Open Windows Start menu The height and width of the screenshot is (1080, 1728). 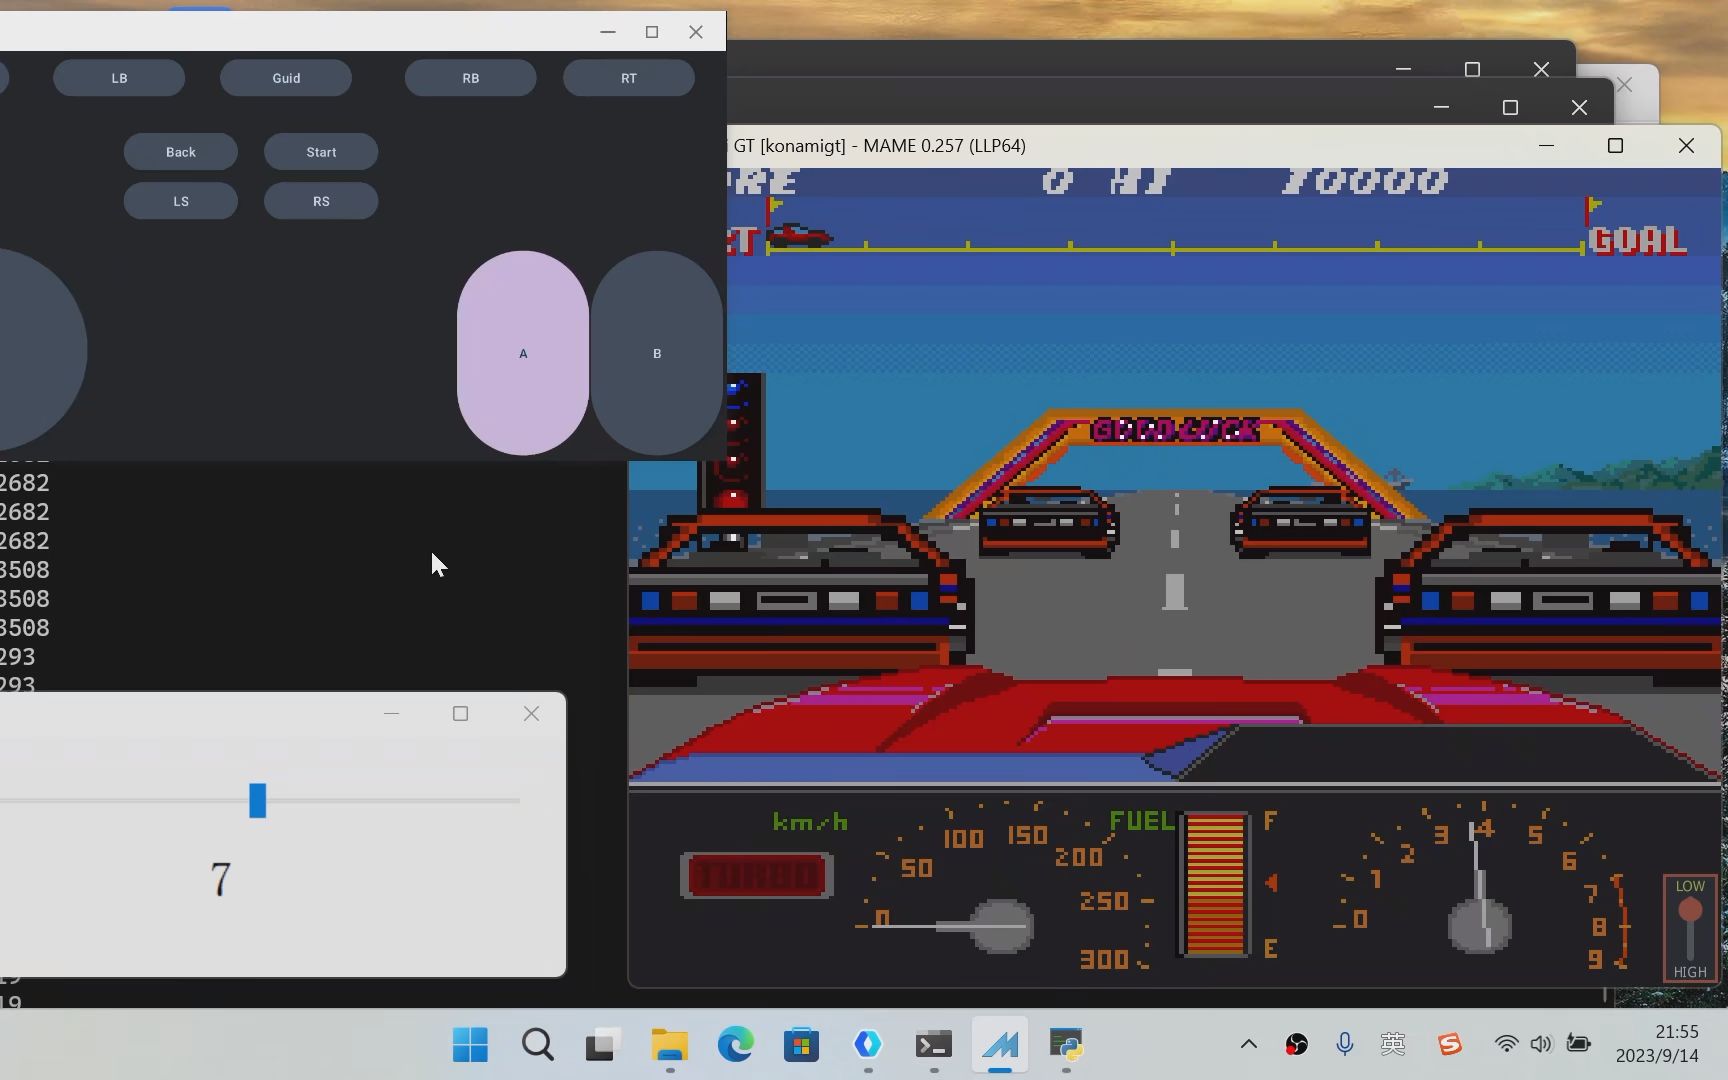click(470, 1045)
